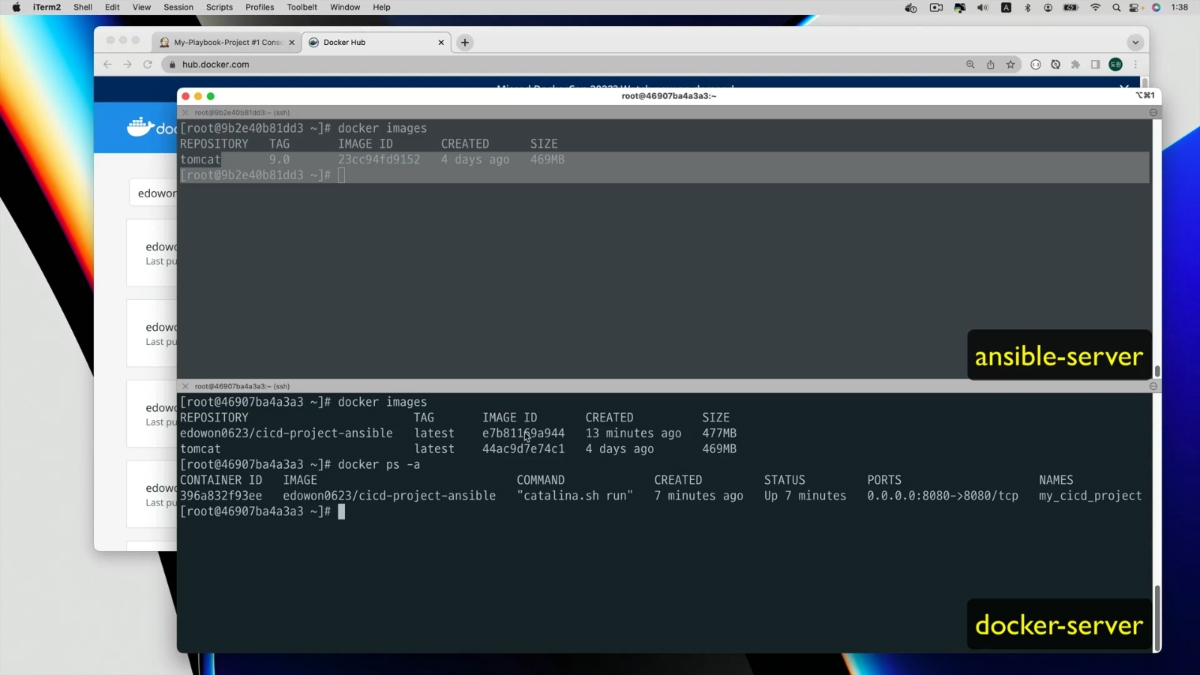Open Chrome extensions puzzle menu
Screen dimensions: 1200x675
point(1075,64)
